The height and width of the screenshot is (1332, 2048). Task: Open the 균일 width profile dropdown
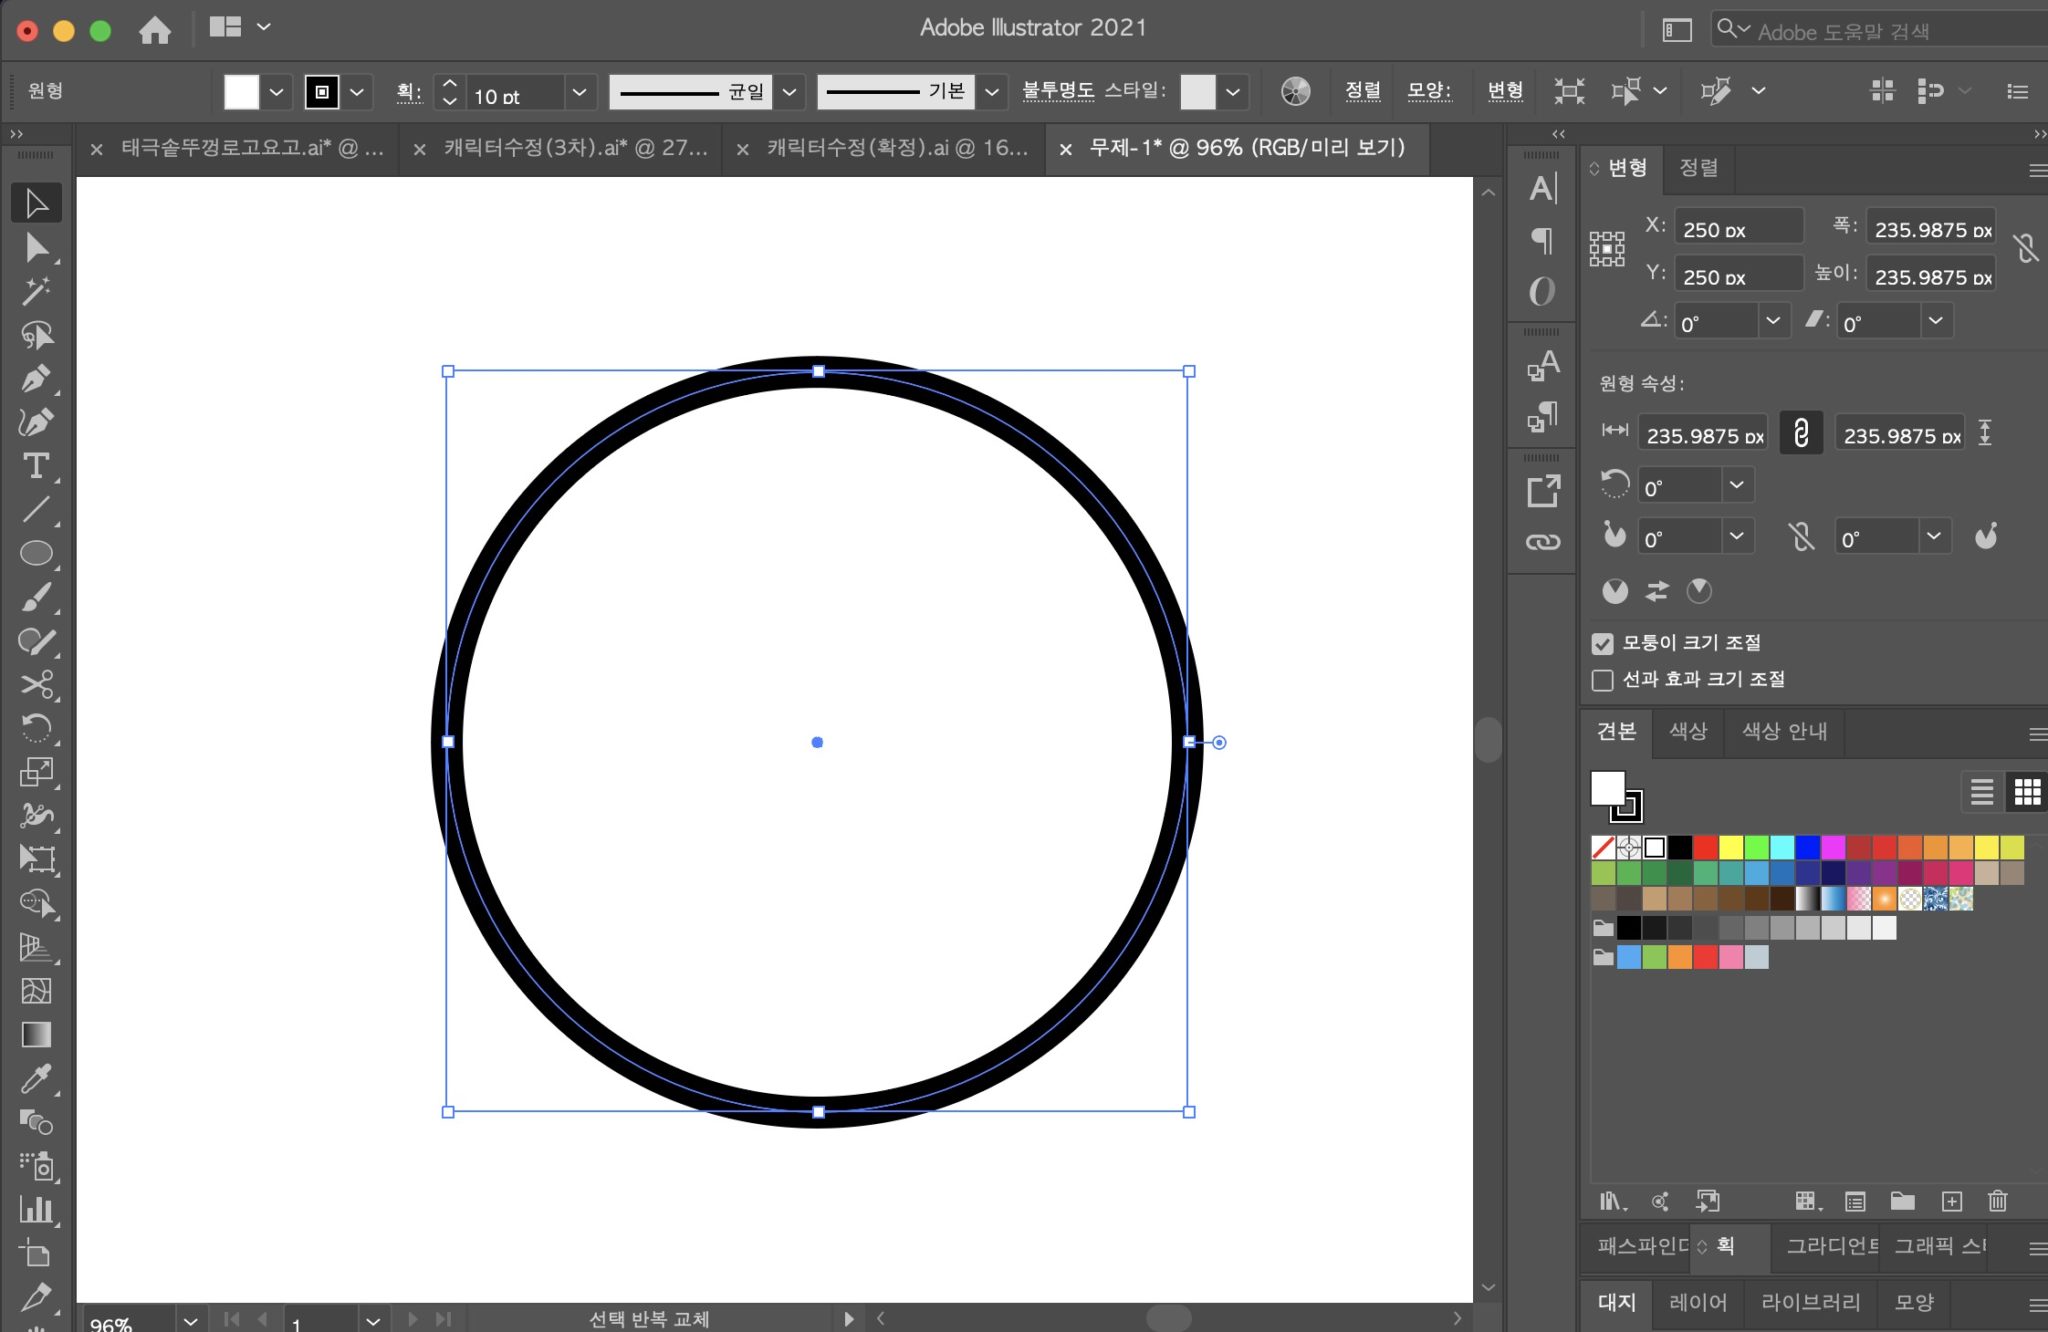tap(789, 92)
